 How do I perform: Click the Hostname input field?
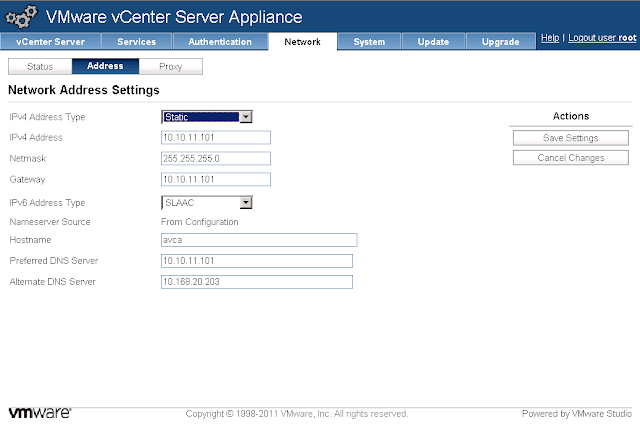[x=259, y=240]
